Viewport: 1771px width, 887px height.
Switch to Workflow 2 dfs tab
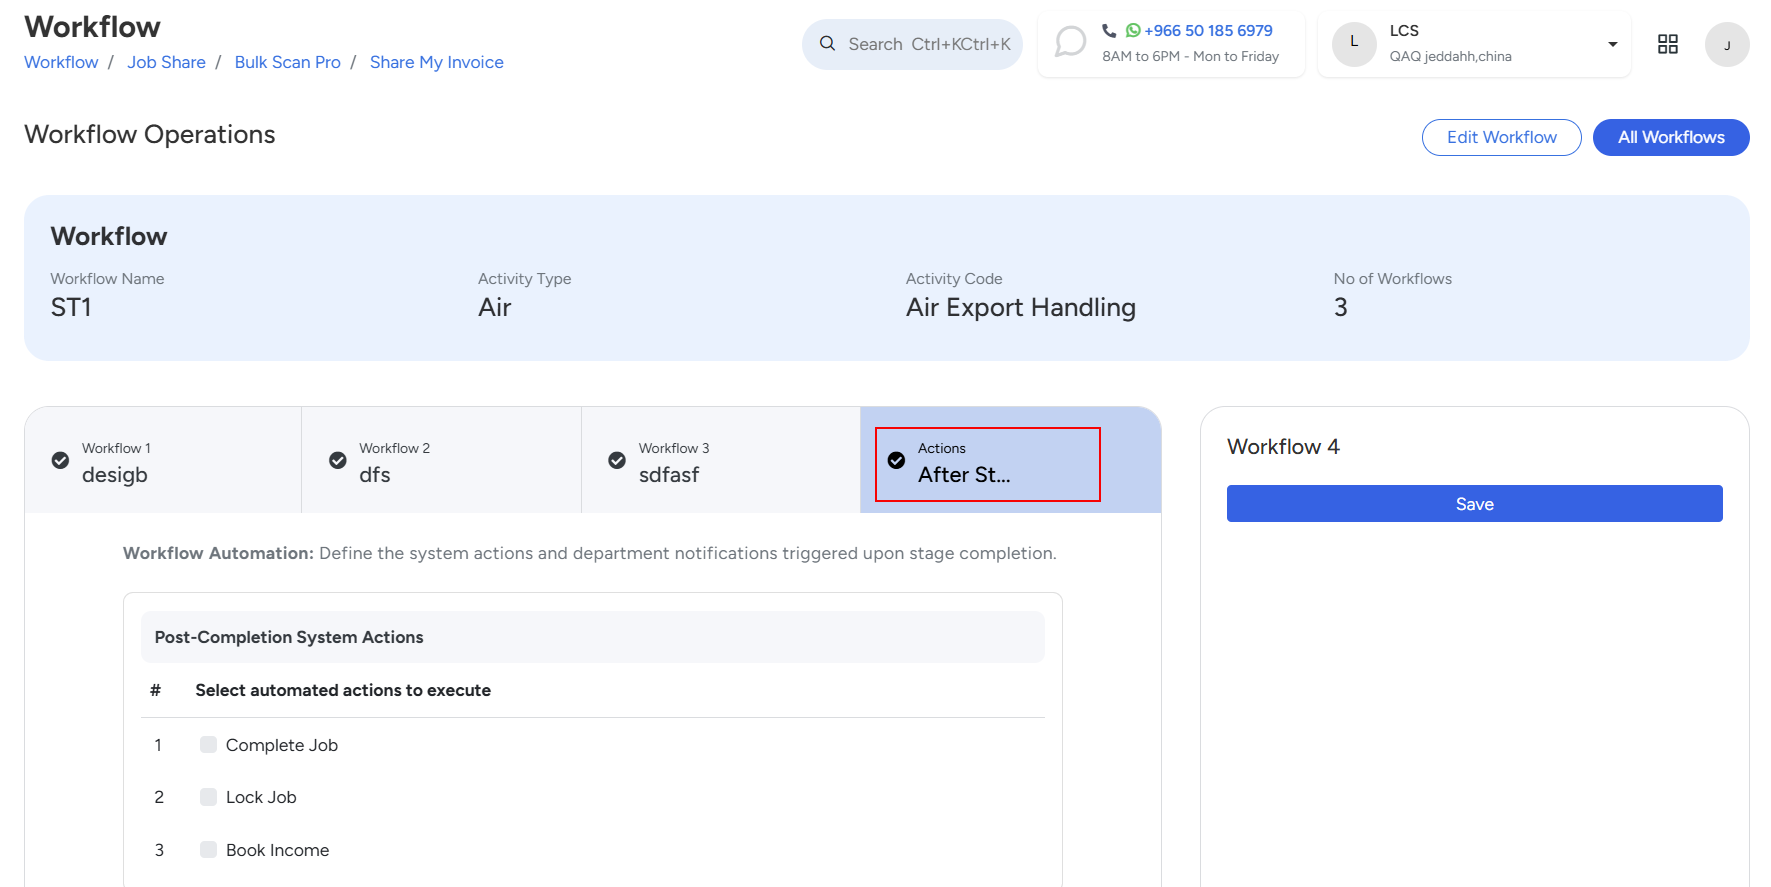click(x=441, y=460)
